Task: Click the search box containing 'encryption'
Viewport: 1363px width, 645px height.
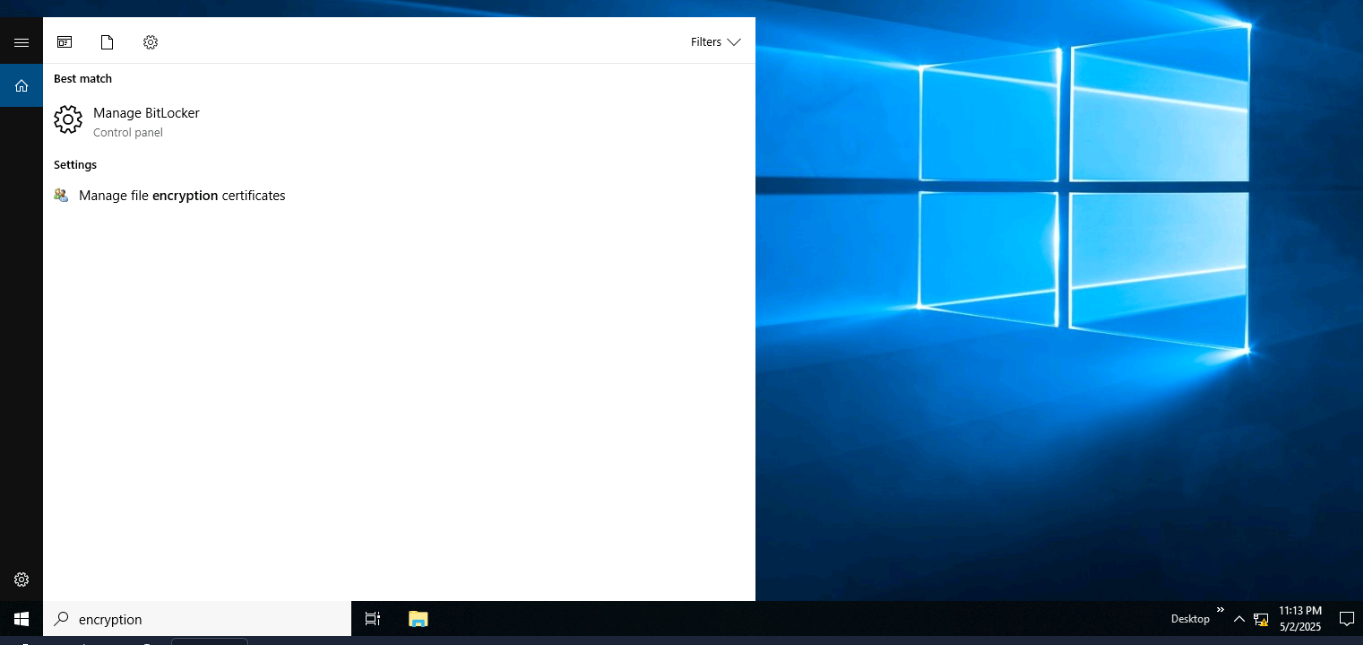Action: coord(200,619)
